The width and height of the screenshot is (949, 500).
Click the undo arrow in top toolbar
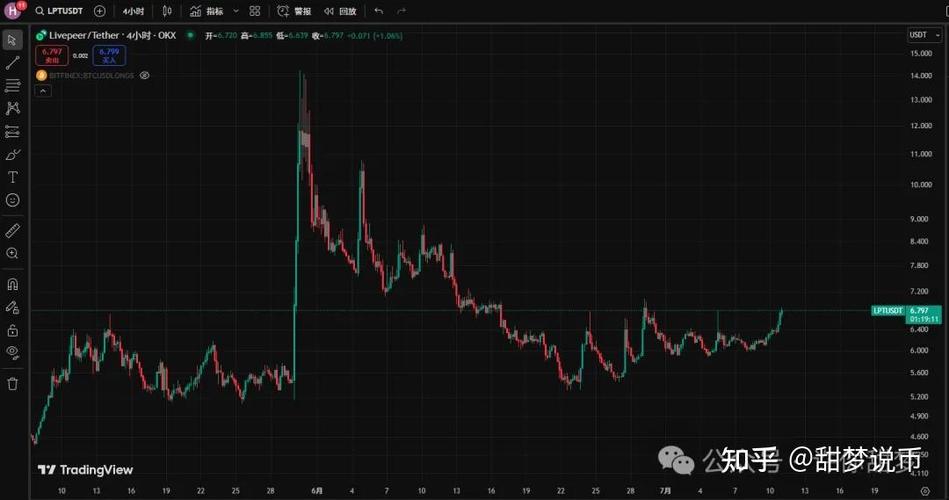pyautogui.click(x=378, y=11)
